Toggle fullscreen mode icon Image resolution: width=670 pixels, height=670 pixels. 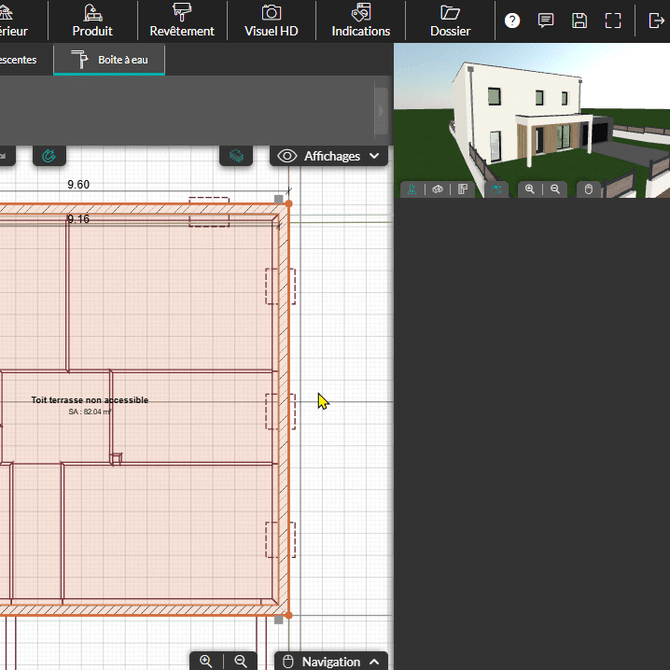click(613, 20)
